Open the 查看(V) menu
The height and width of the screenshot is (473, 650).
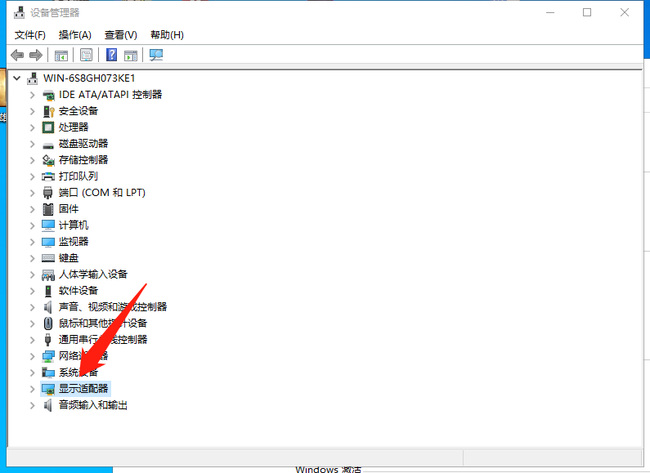119,35
